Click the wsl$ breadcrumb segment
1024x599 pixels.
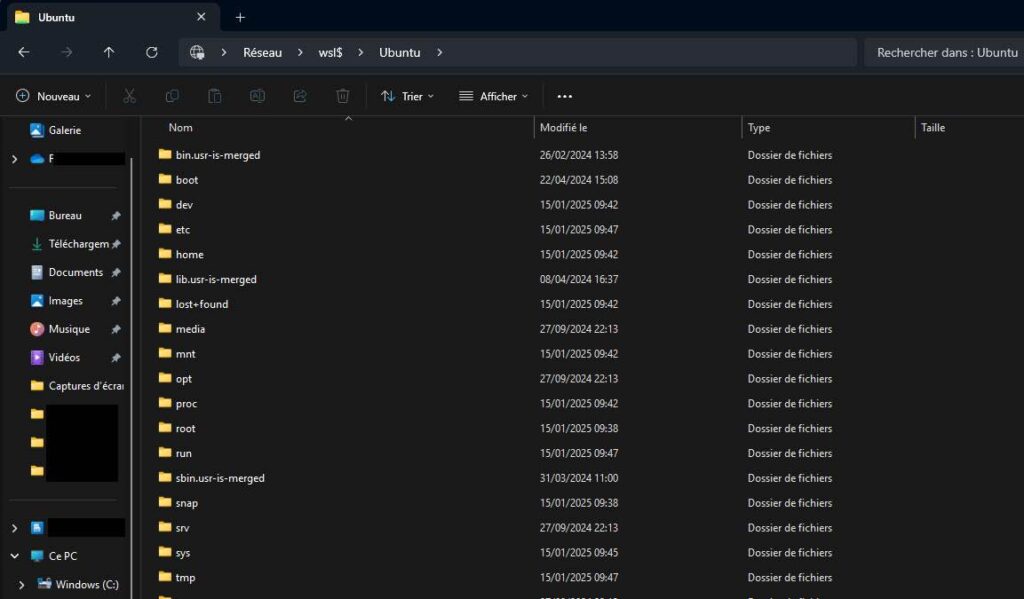point(330,52)
